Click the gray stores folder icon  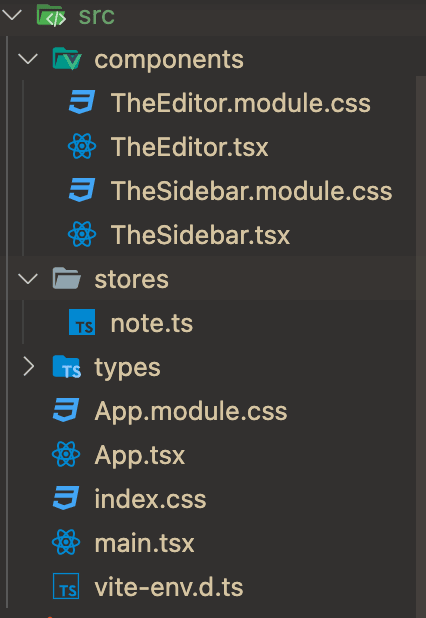pos(67,278)
